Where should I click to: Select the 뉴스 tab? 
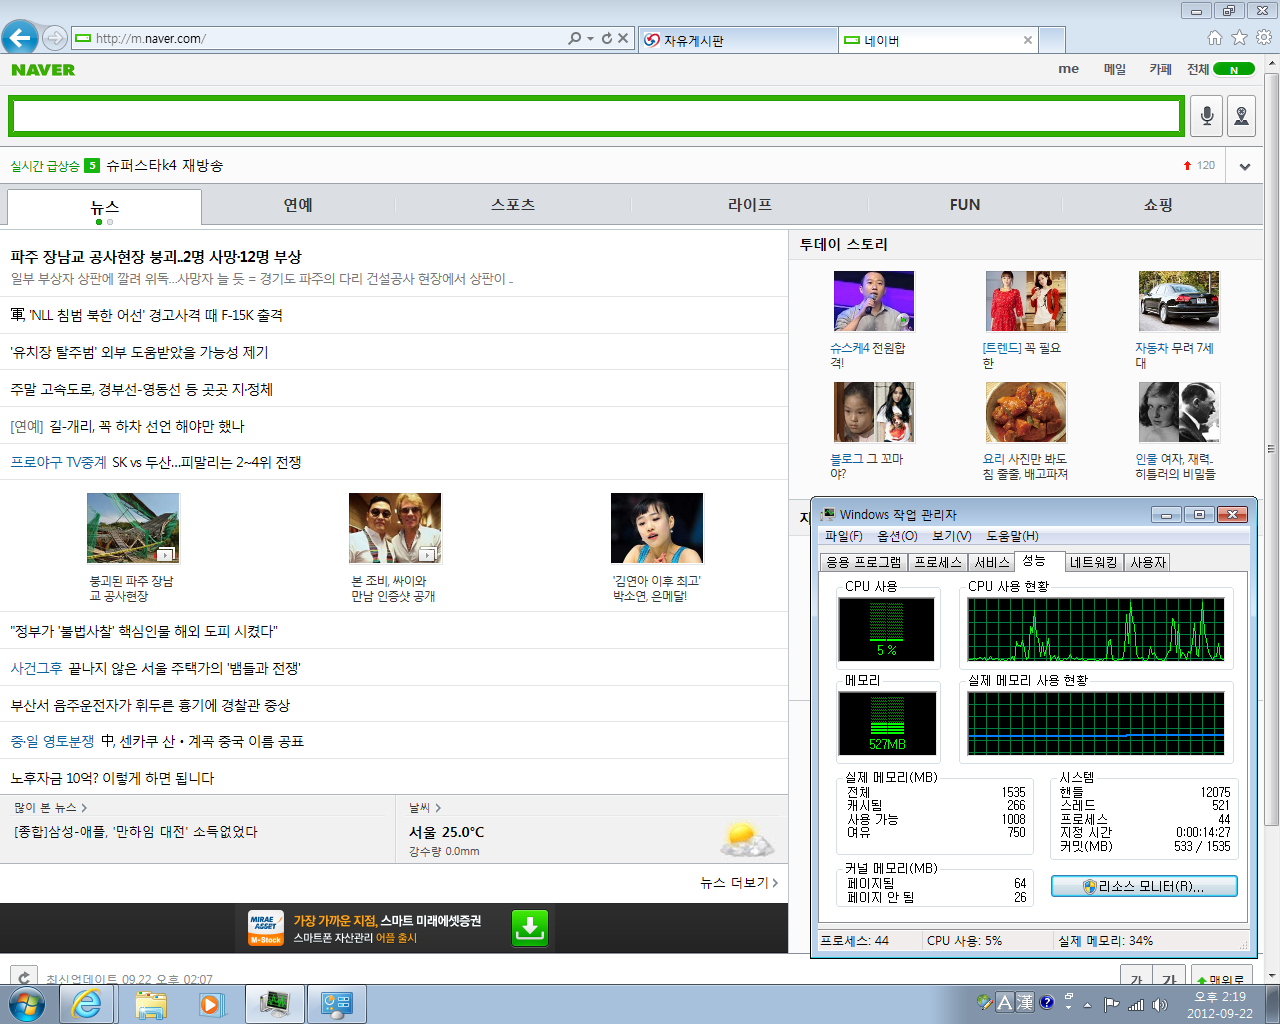pyautogui.click(x=104, y=206)
